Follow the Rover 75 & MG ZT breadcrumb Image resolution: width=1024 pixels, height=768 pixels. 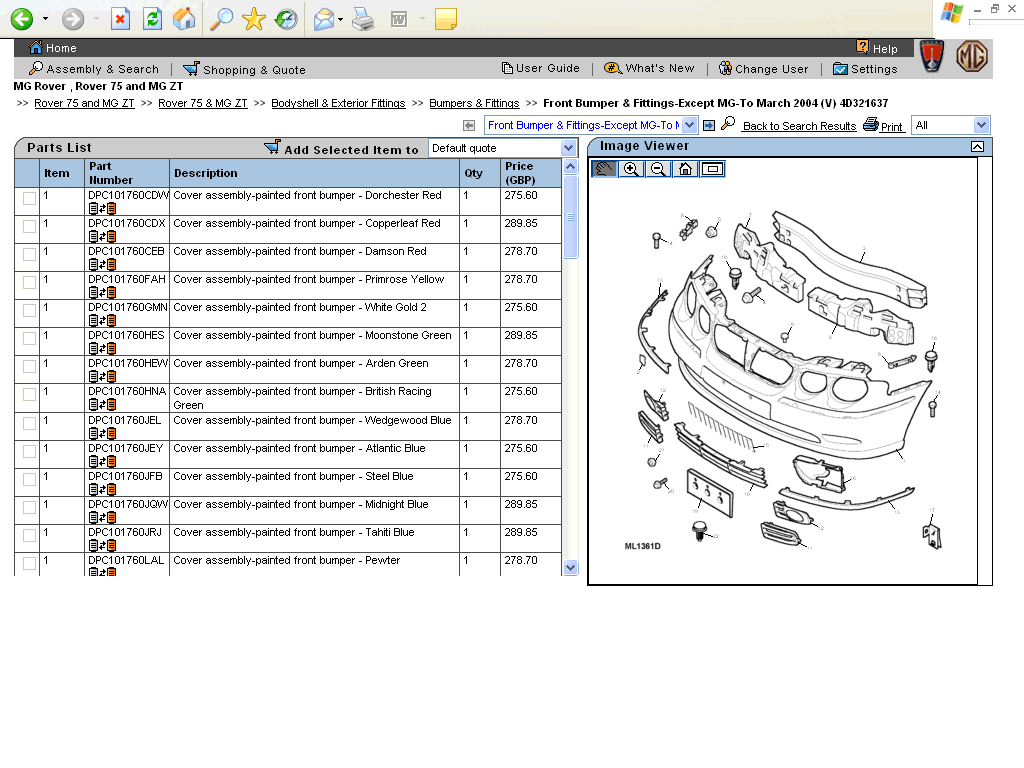tap(203, 103)
